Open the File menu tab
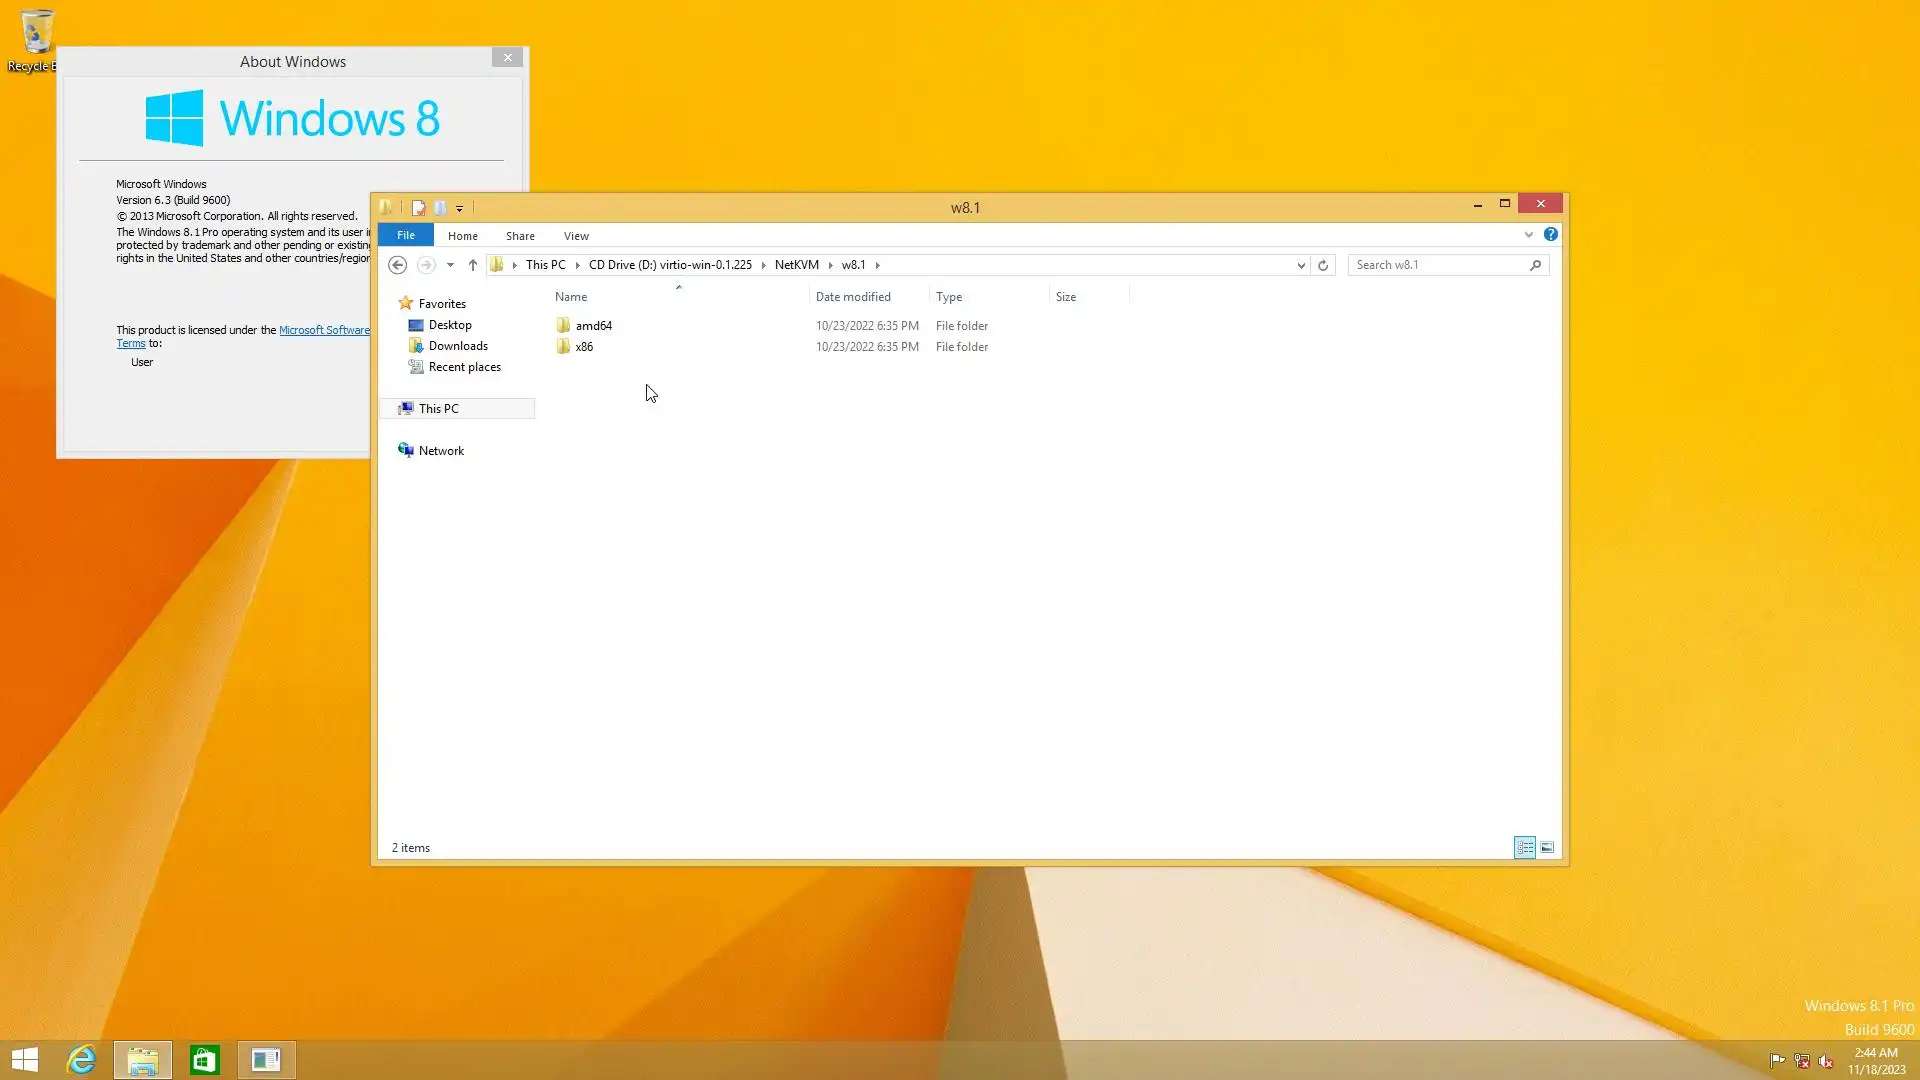Viewport: 1920px width, 1080px height. click(405, 235)
